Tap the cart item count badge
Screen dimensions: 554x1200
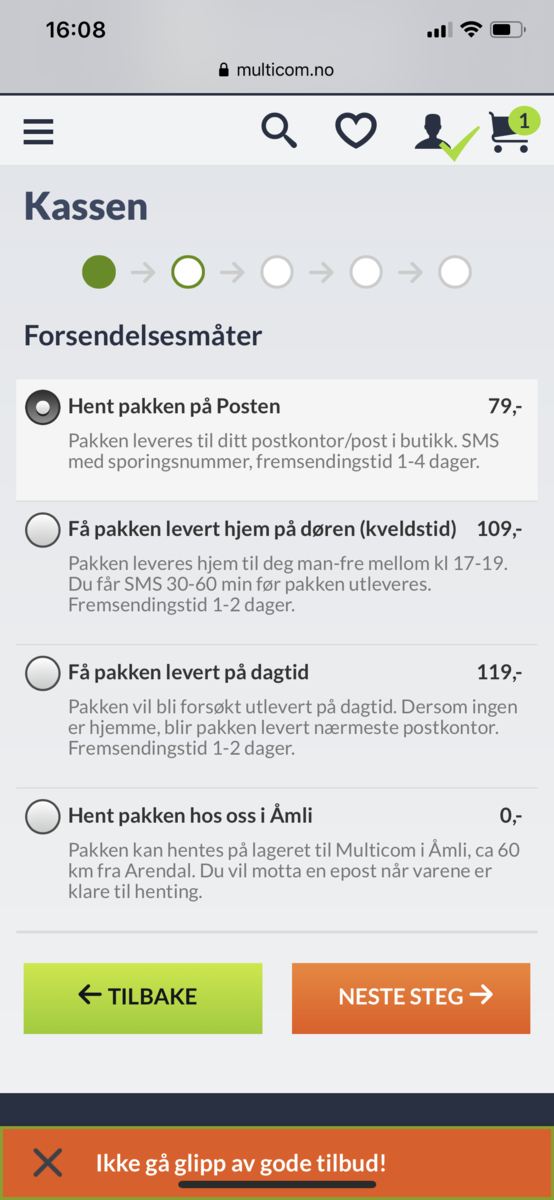click(x=523, y=122)
